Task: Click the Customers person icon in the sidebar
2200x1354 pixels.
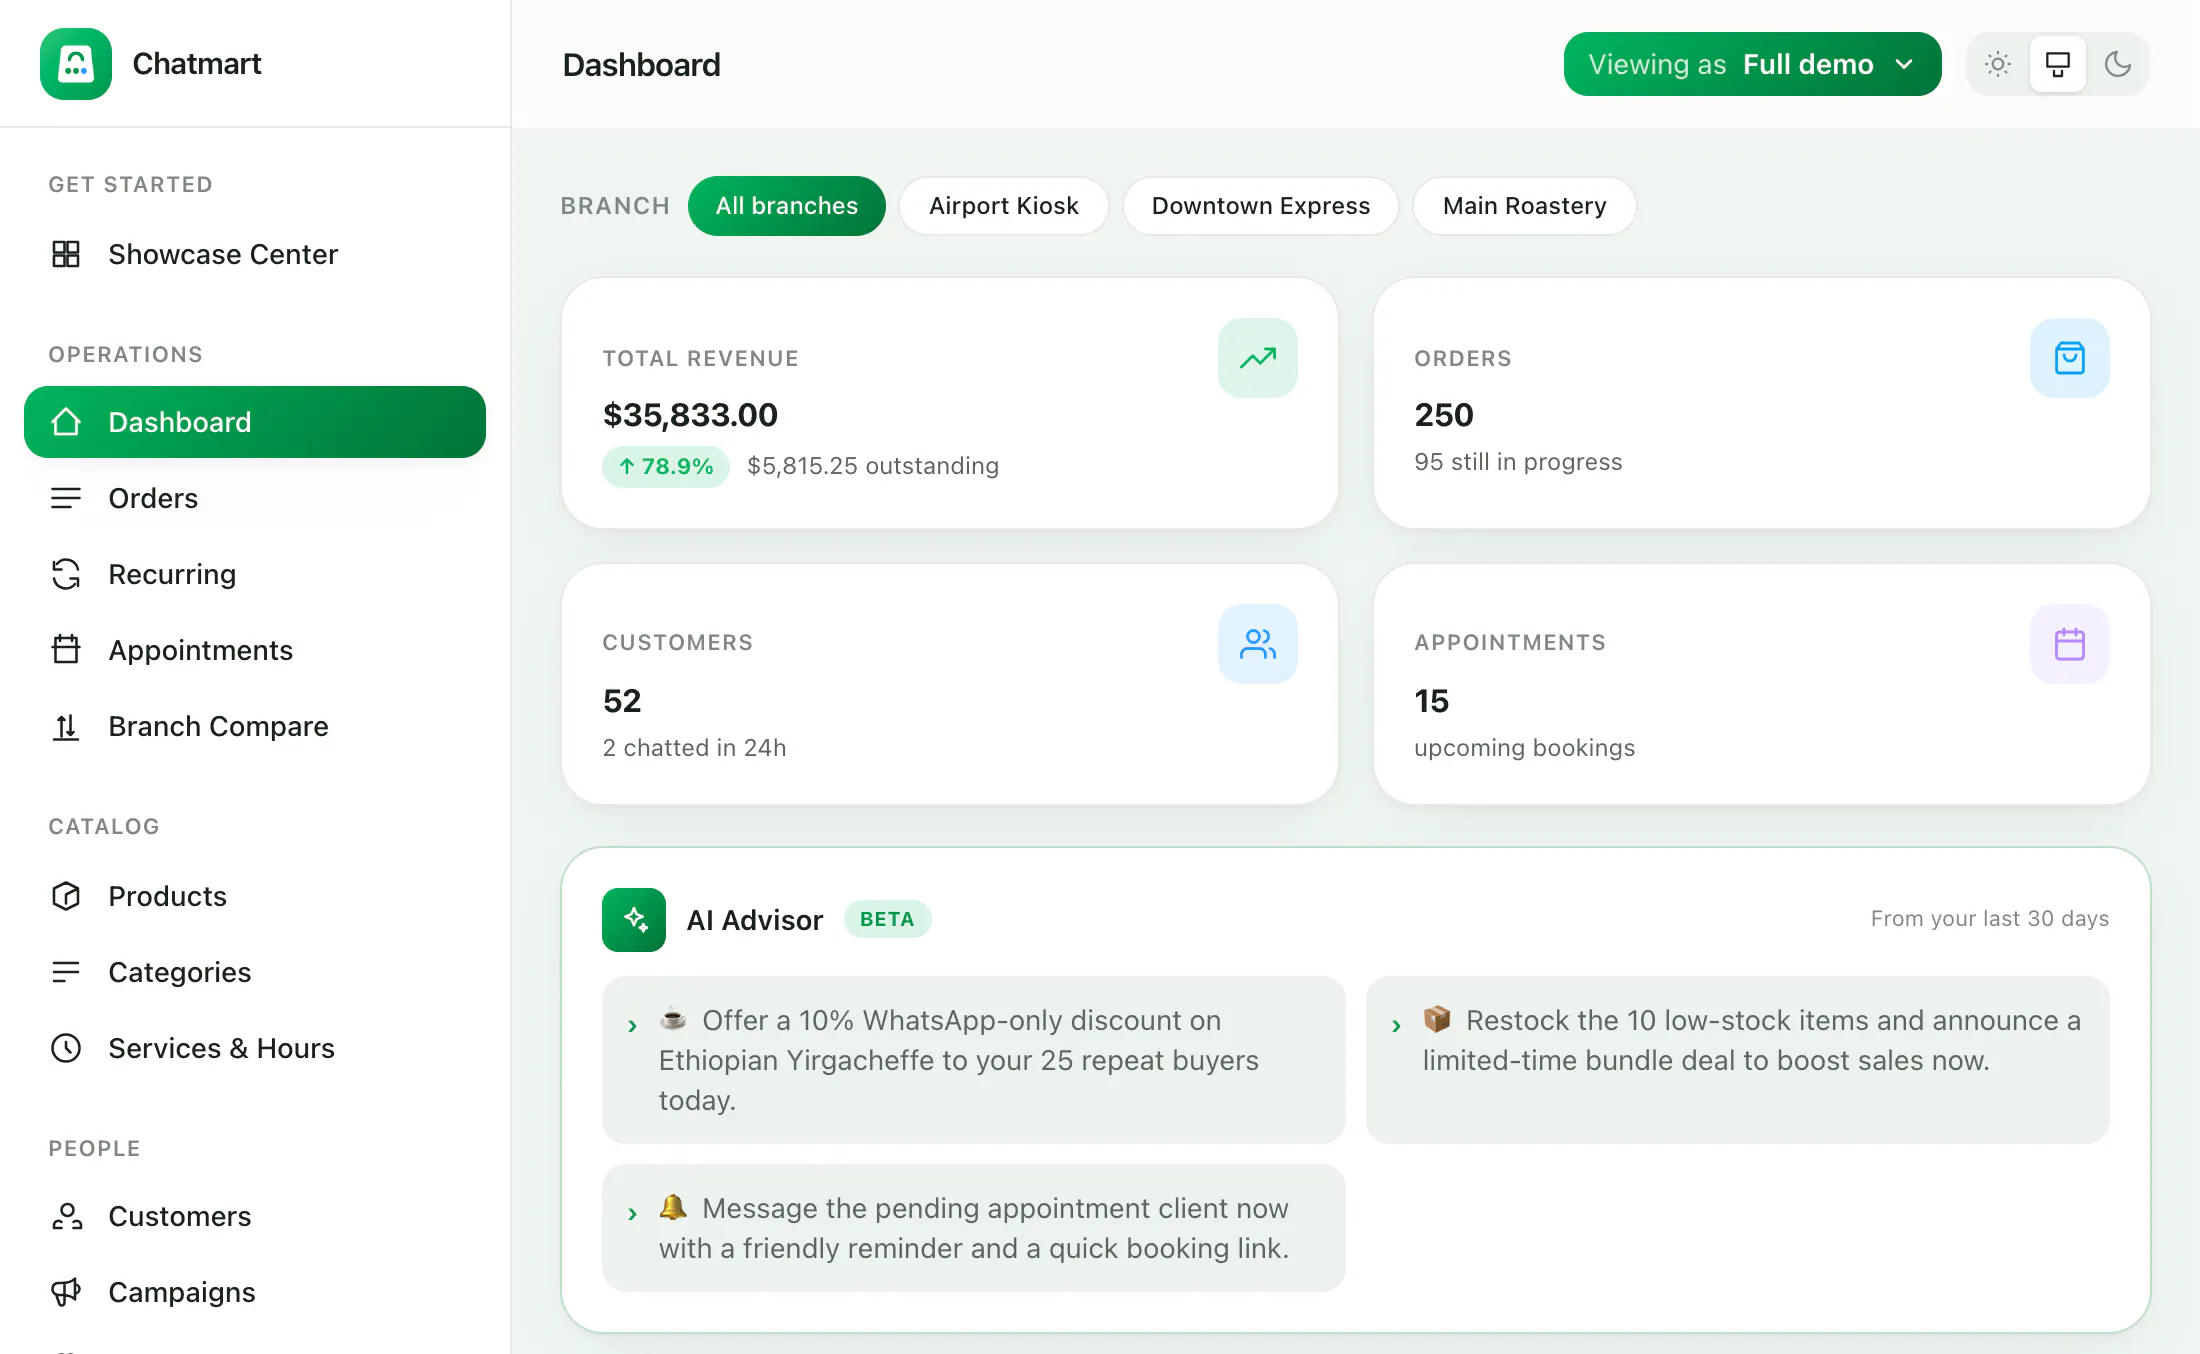Action: click(x=66, y=1216)
